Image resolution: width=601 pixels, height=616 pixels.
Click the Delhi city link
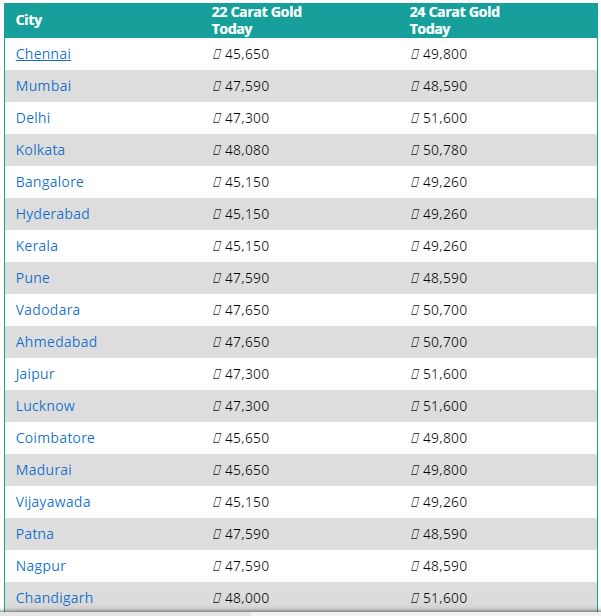[33, 118]
